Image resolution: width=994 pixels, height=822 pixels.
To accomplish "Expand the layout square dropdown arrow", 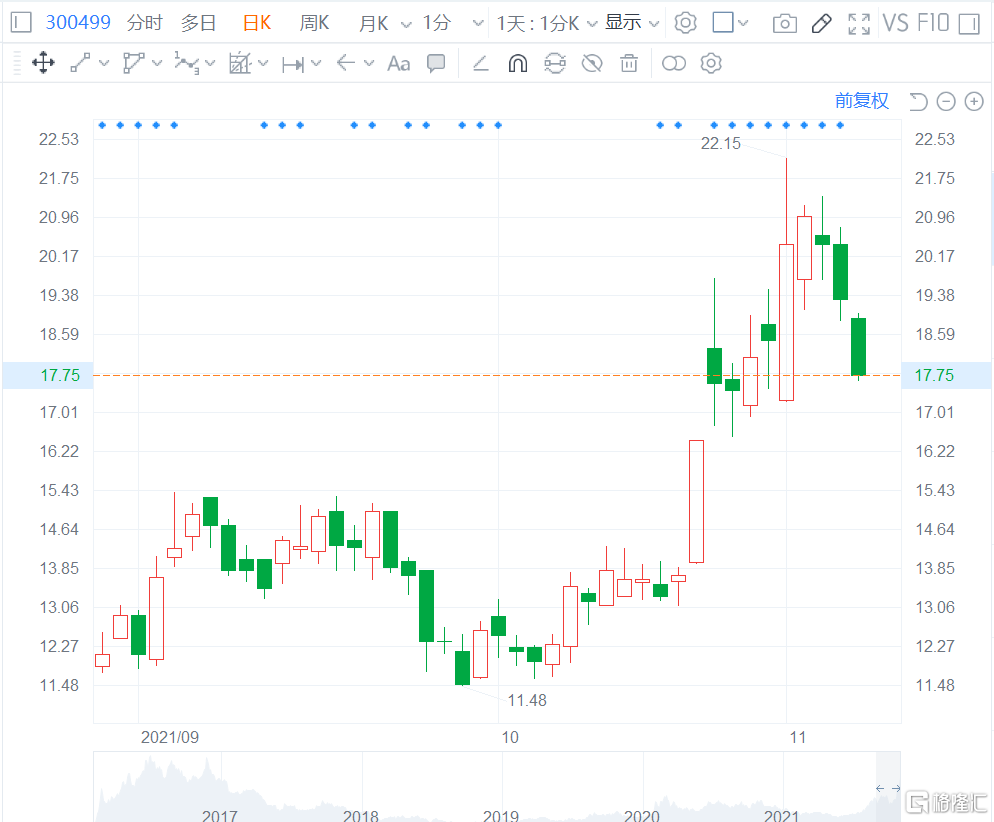I will 744,23.
